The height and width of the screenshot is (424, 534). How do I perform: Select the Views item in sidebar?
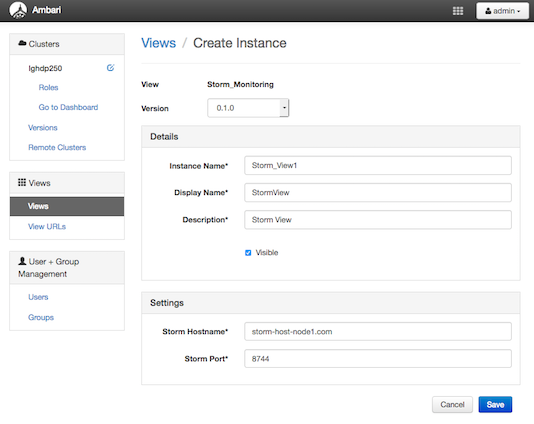[67, 206]
